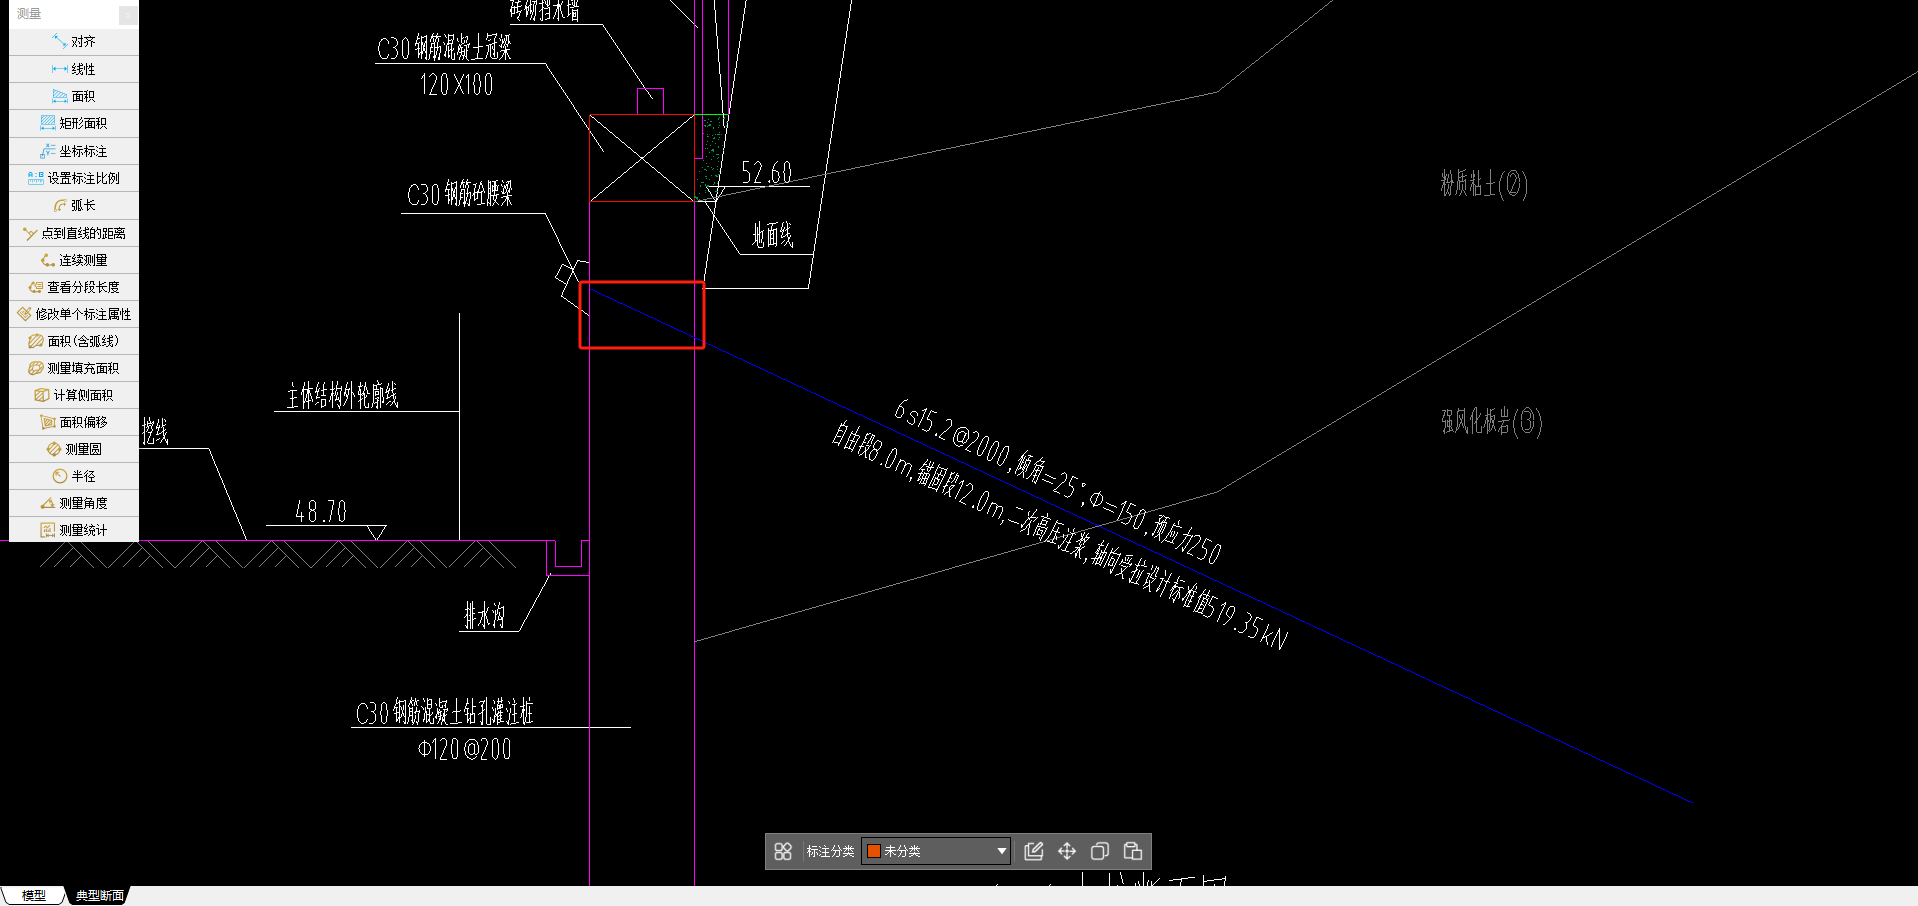Click the C30 钢筋砼腰梁 label
This screenshot has height=906, width=1918.
point(460,194)
